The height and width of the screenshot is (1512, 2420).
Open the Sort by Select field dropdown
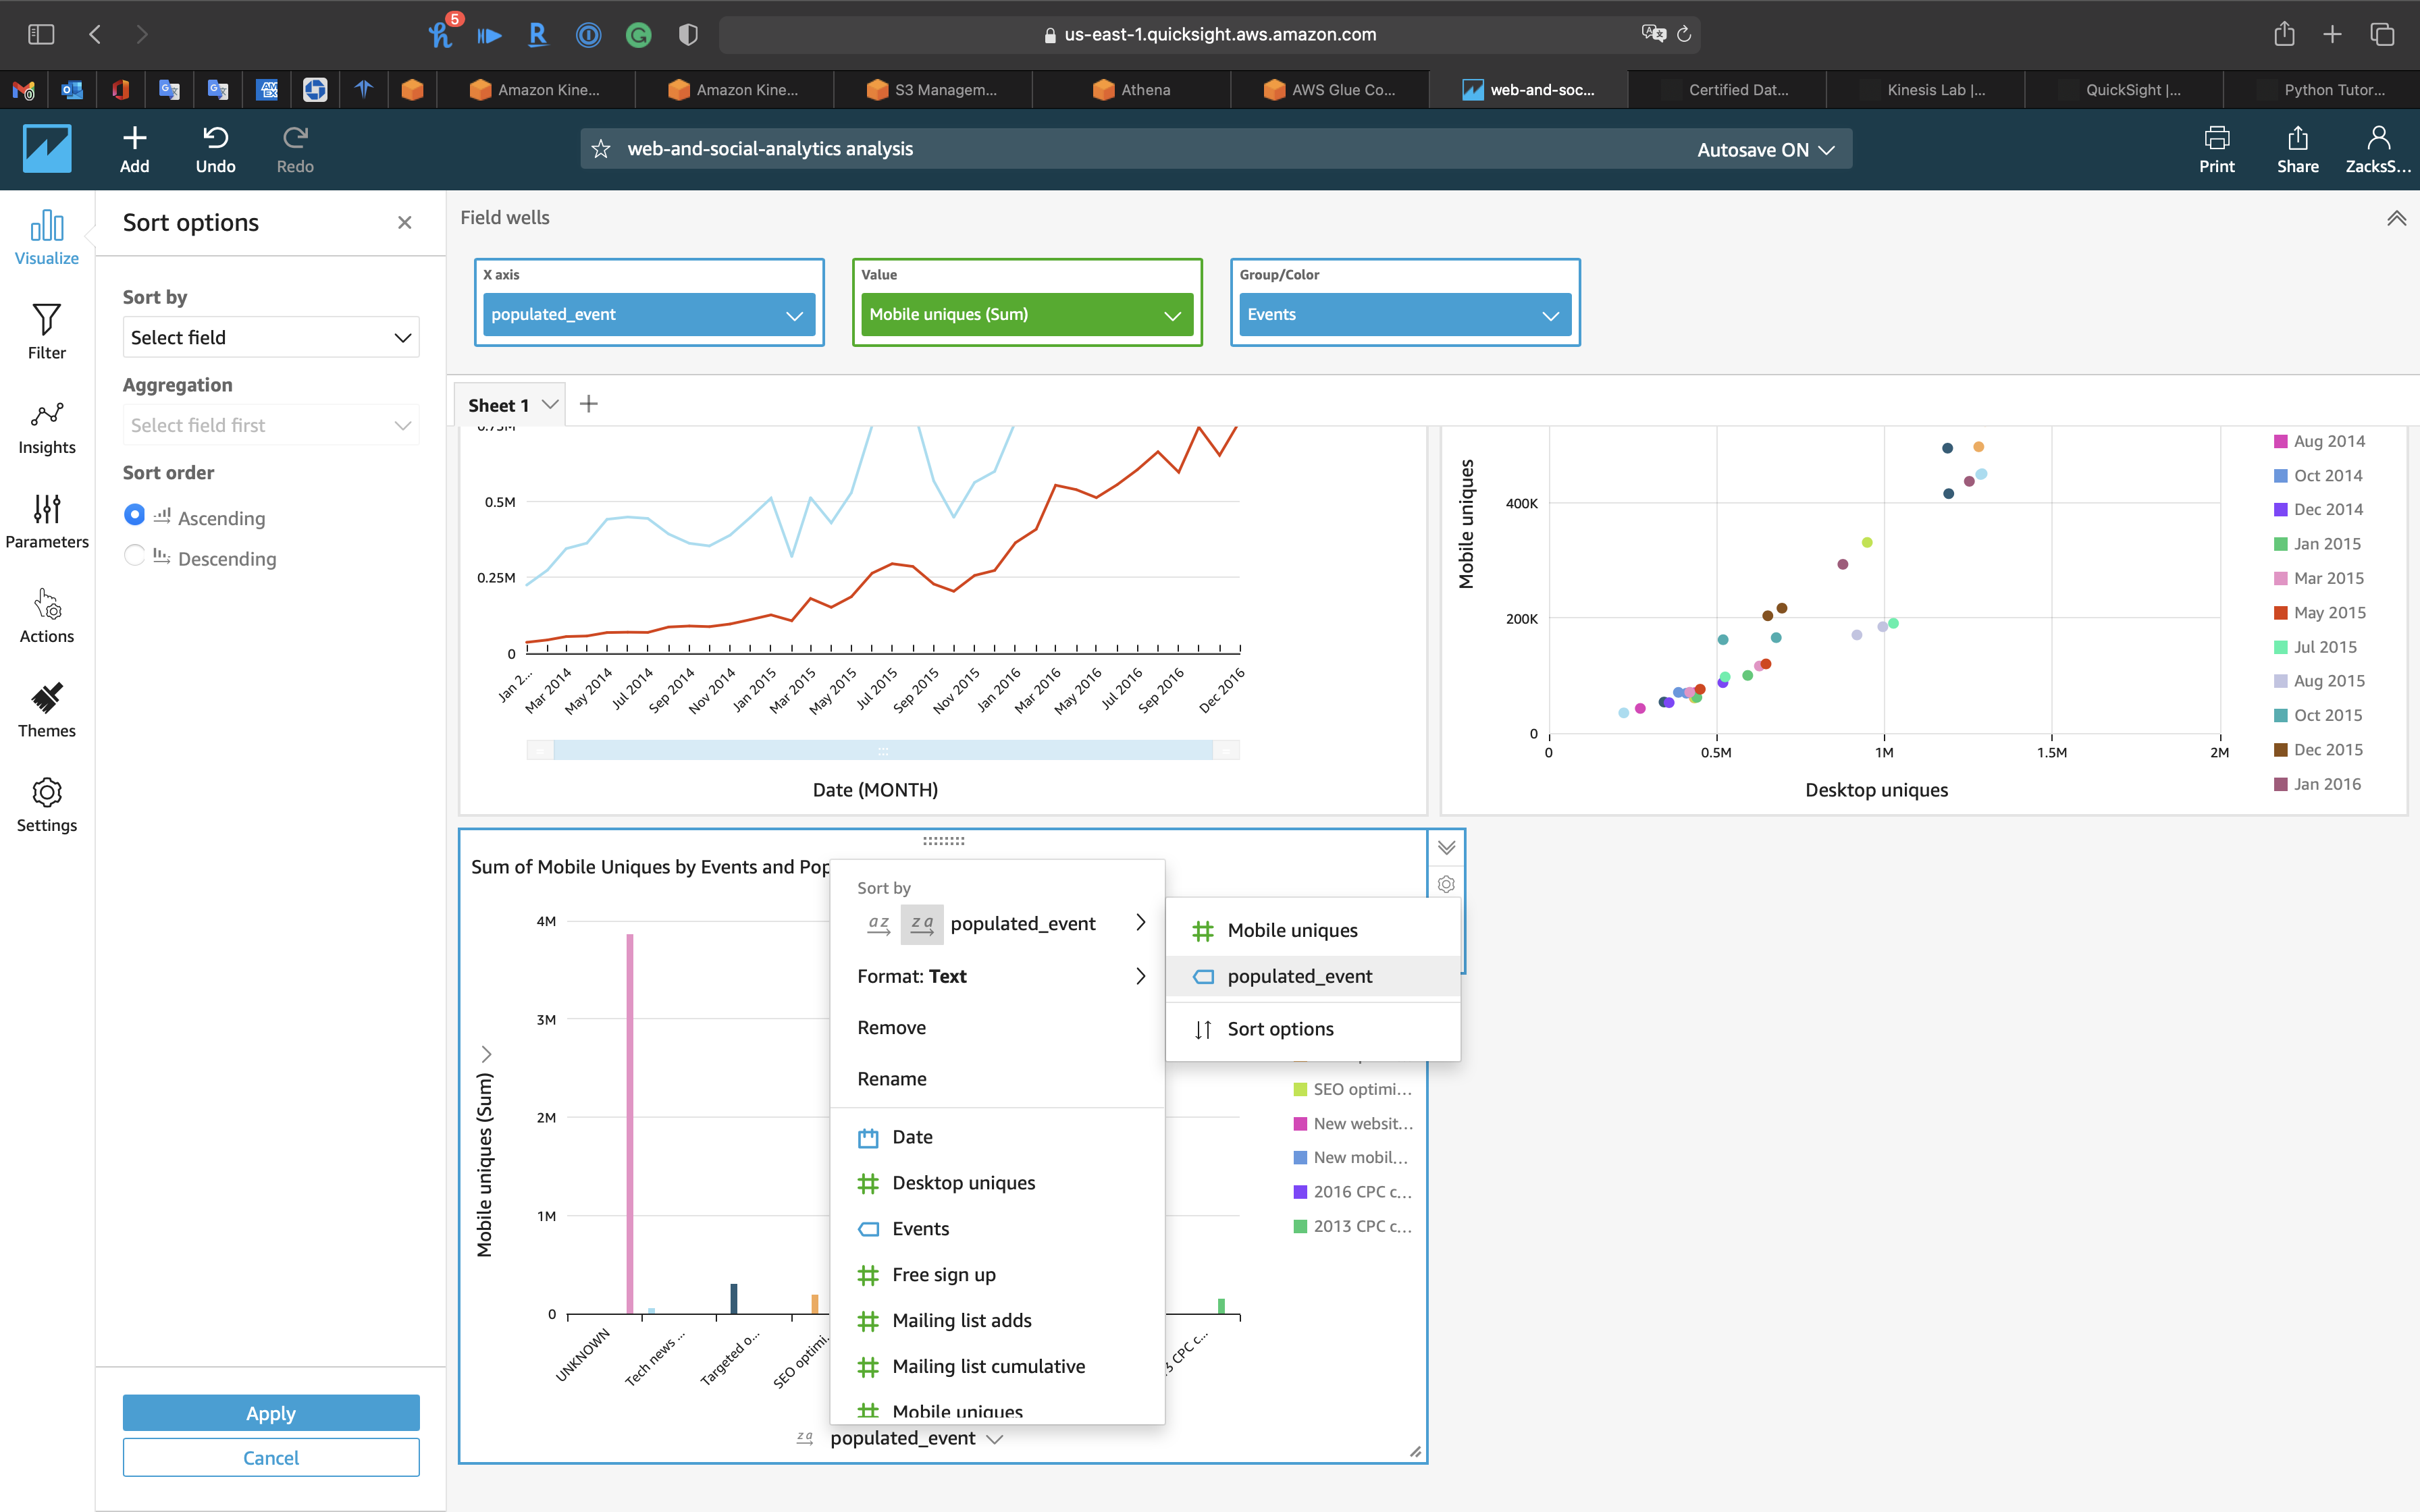[270, 337]
